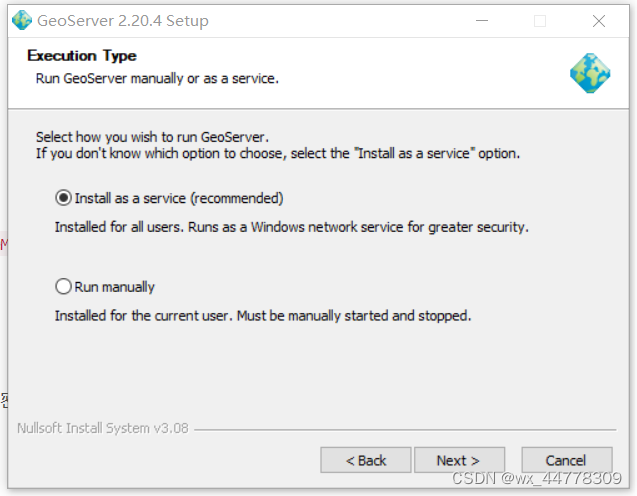Click the "Install as a service (recommended)" label text
637x496 pixels.
[x=179, y=198]
